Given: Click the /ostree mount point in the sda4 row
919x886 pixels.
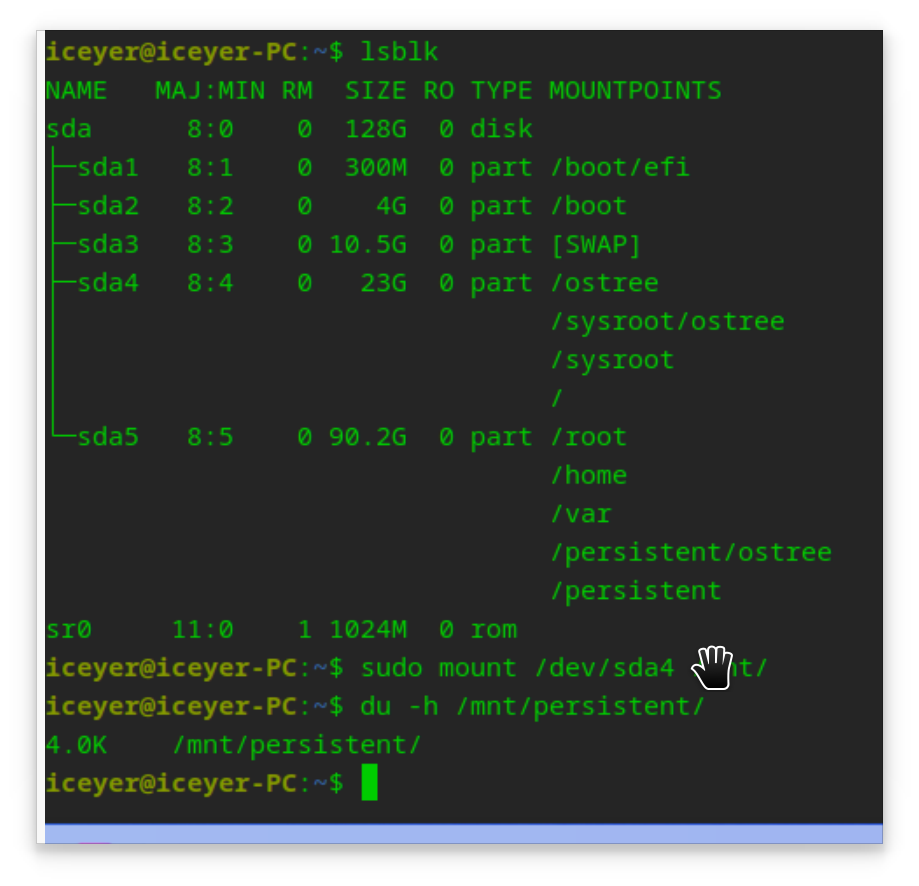Looking at the screenshot, I should click(x=604, y=283).
